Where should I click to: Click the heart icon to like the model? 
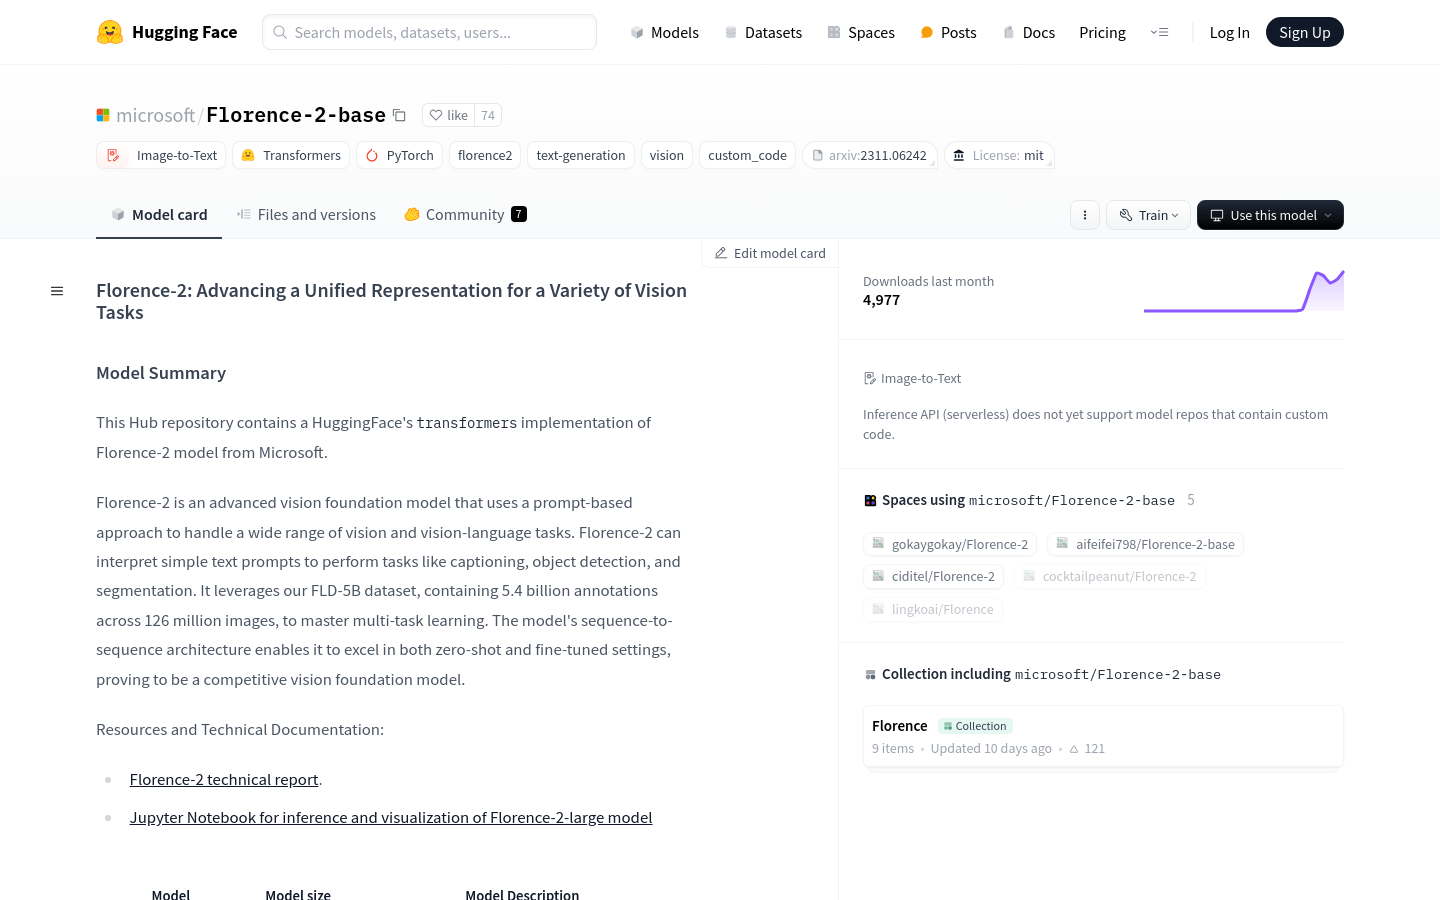tap(435, 115)
